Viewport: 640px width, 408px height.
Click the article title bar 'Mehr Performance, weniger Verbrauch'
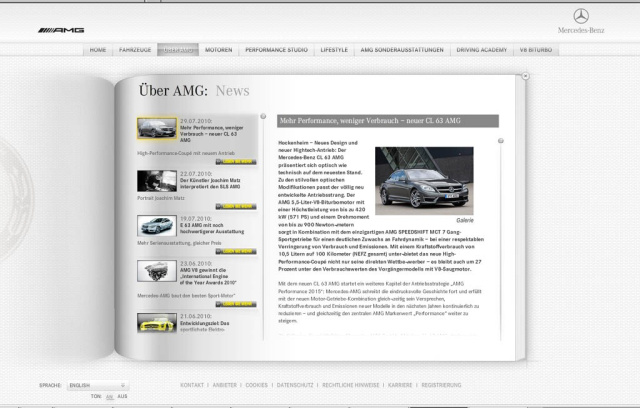coord(388,121)
